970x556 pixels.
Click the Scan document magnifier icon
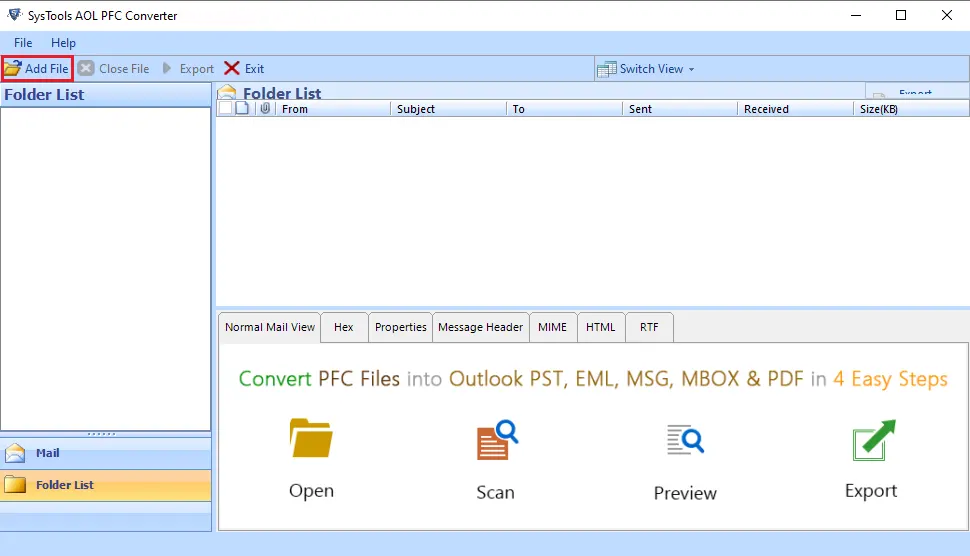pyautogui.click(x=497, y=440)
